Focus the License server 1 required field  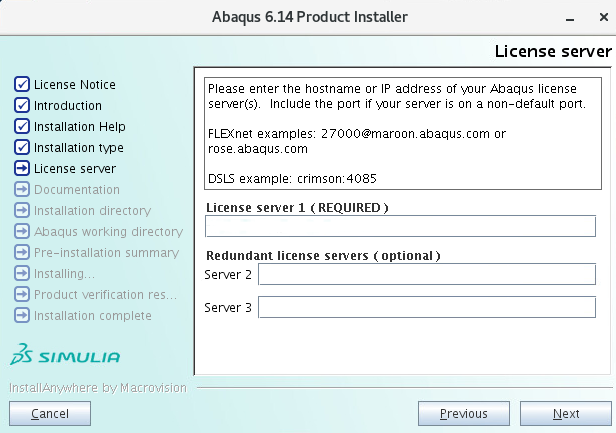[400, 226]
